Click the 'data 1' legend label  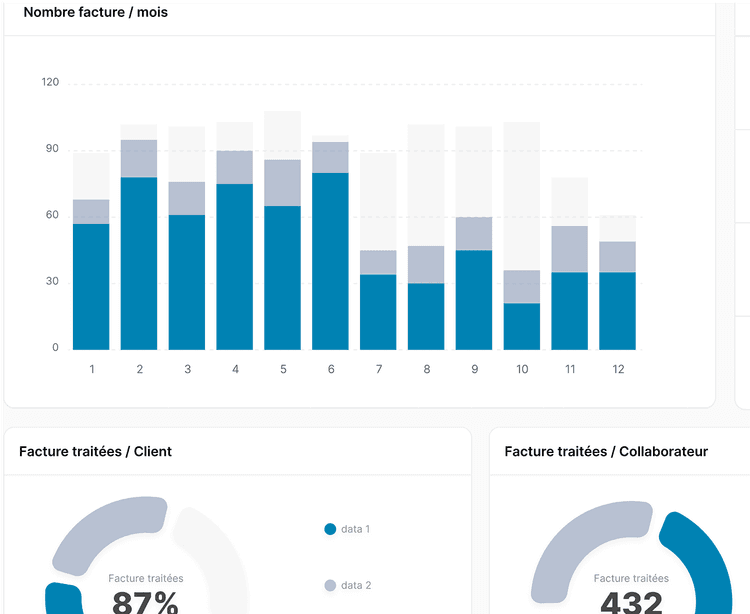355,529
